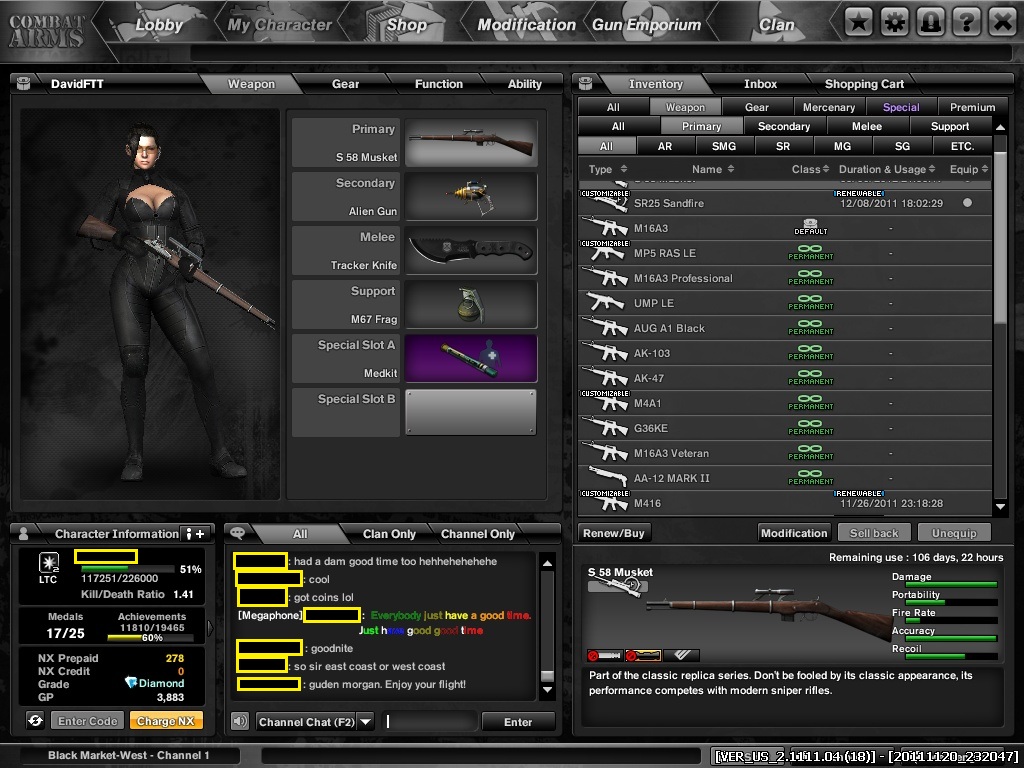The image size is (1024, 768).
Task: Click the shotgun icon in the AA-12 MARK II row
Action: pos(605,477)
